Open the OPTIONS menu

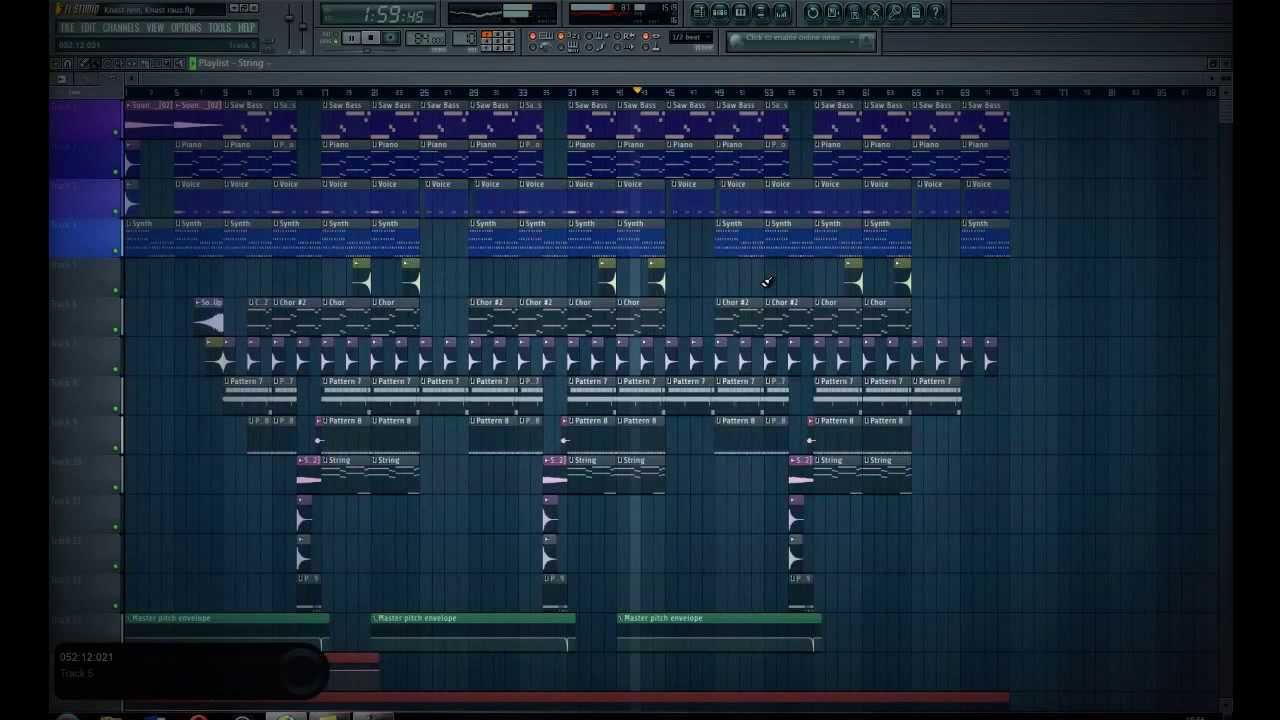point(186,28)
